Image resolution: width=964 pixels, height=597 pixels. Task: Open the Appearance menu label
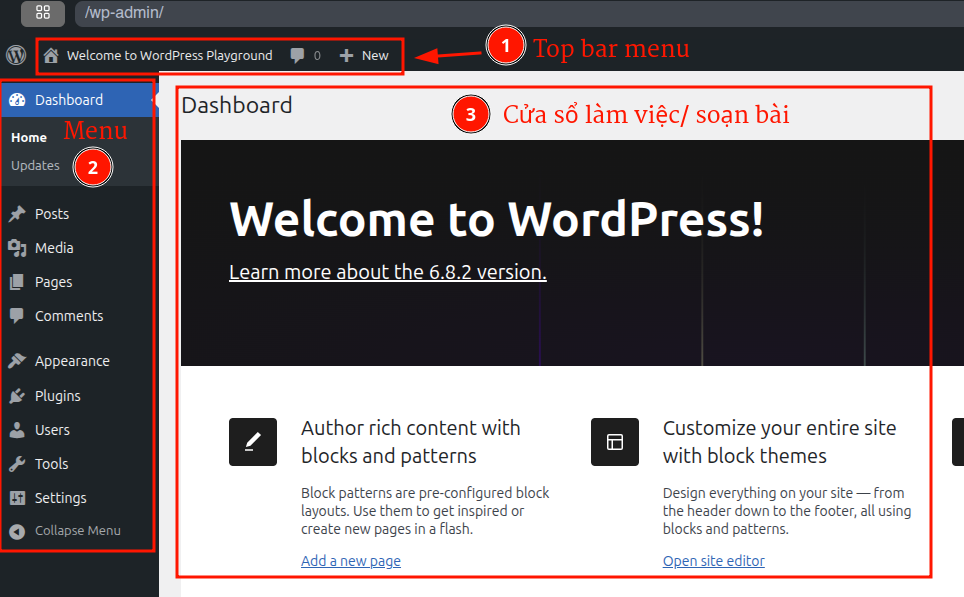coord(72,361)
